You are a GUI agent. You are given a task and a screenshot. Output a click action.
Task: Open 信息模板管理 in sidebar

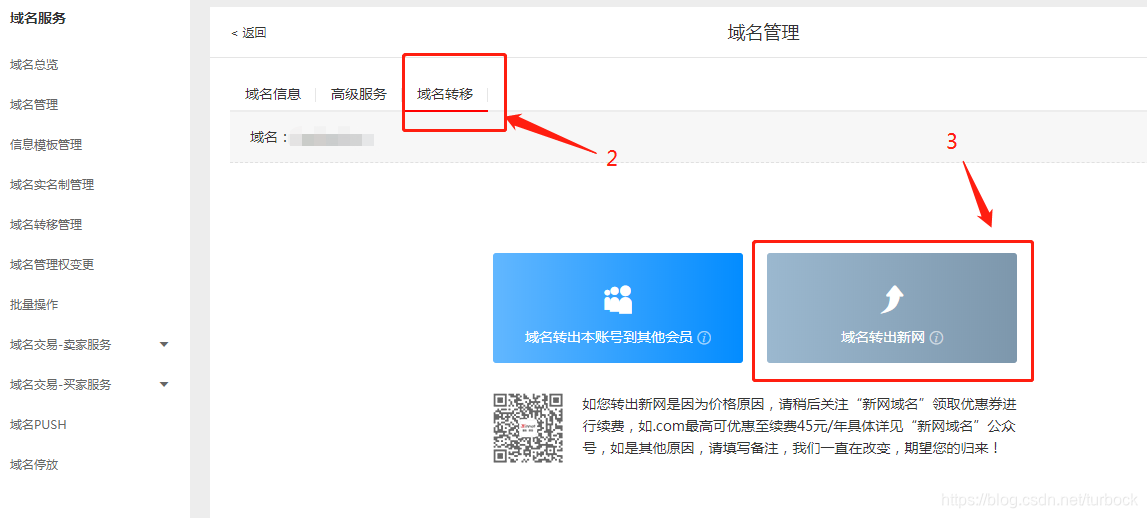(x=46, y=145)
